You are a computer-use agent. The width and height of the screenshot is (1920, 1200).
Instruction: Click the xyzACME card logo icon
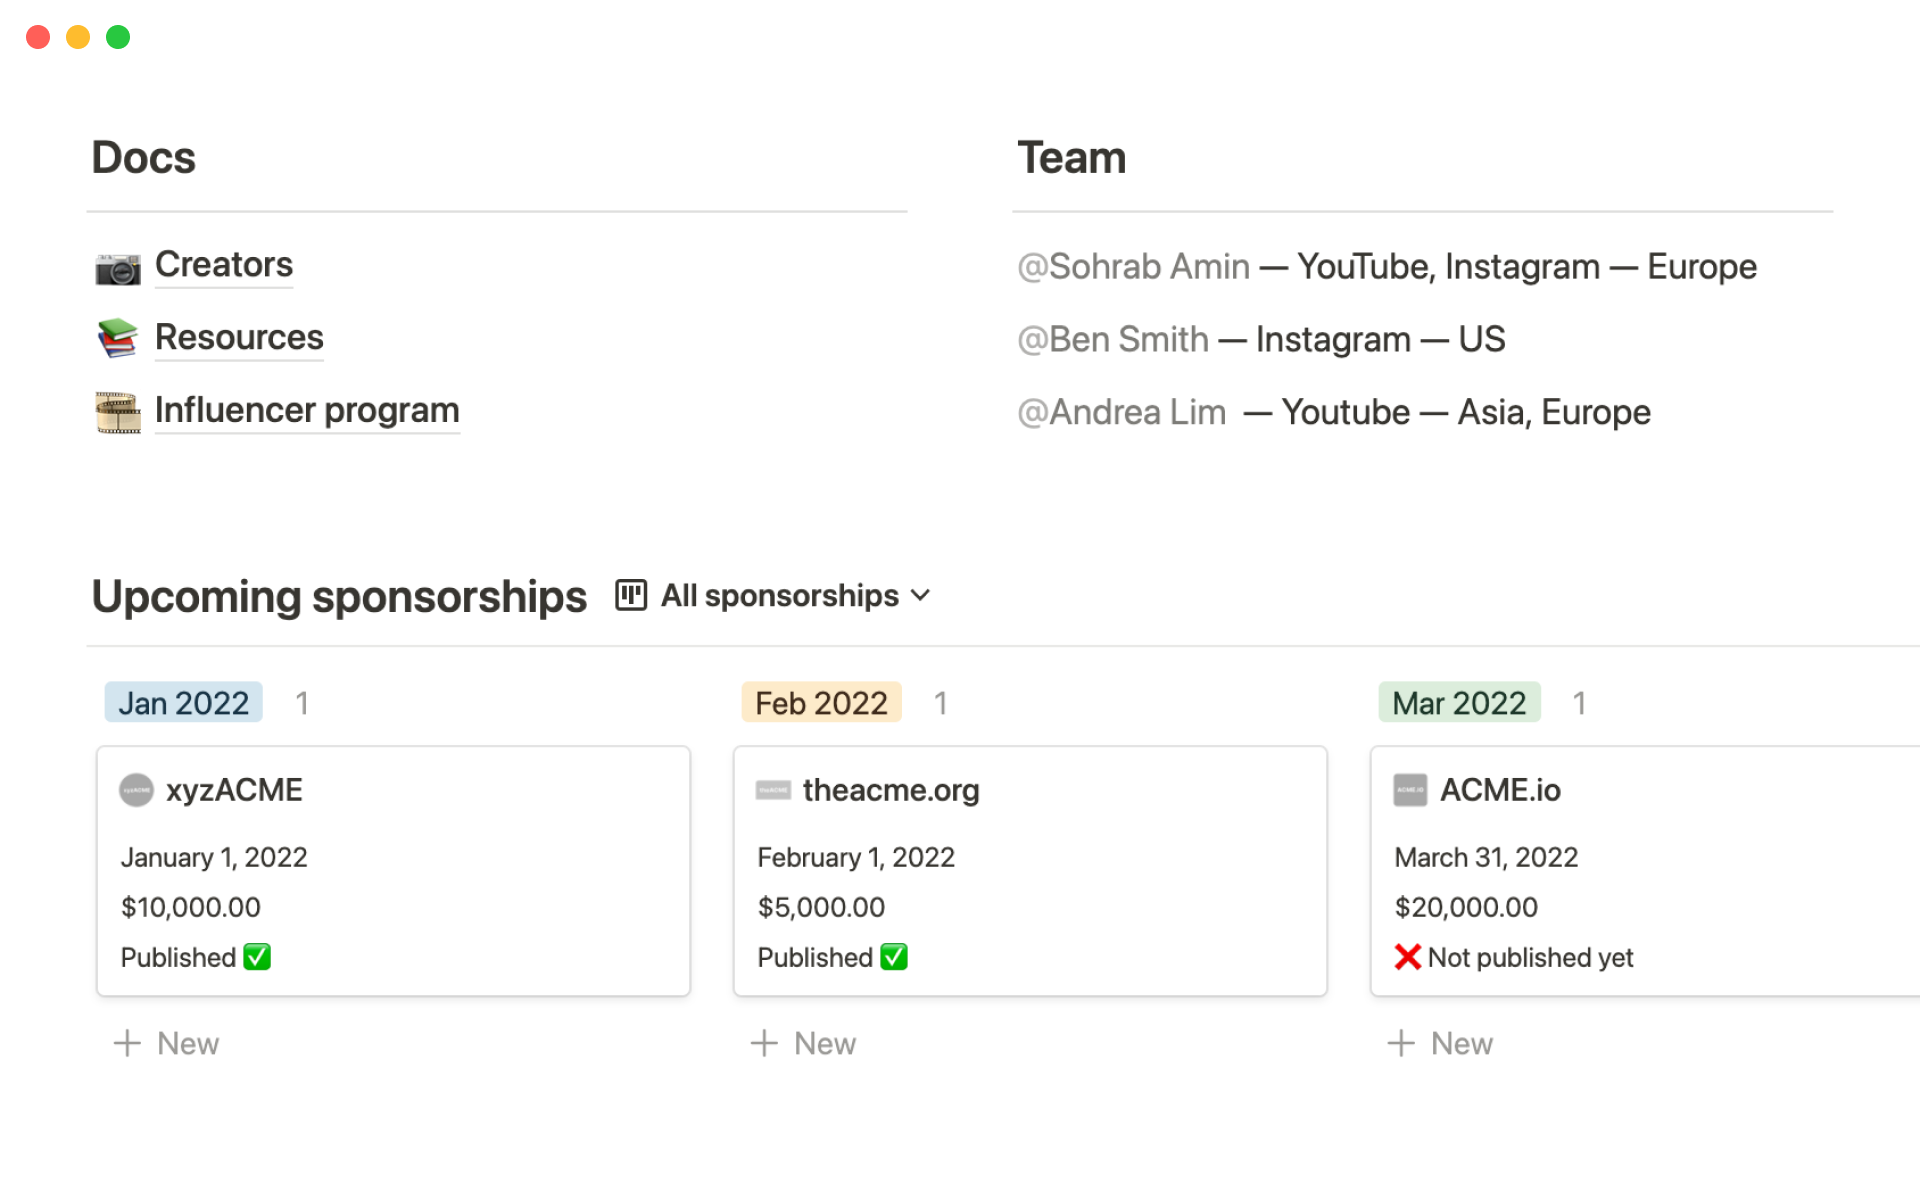tap(136, 790)
